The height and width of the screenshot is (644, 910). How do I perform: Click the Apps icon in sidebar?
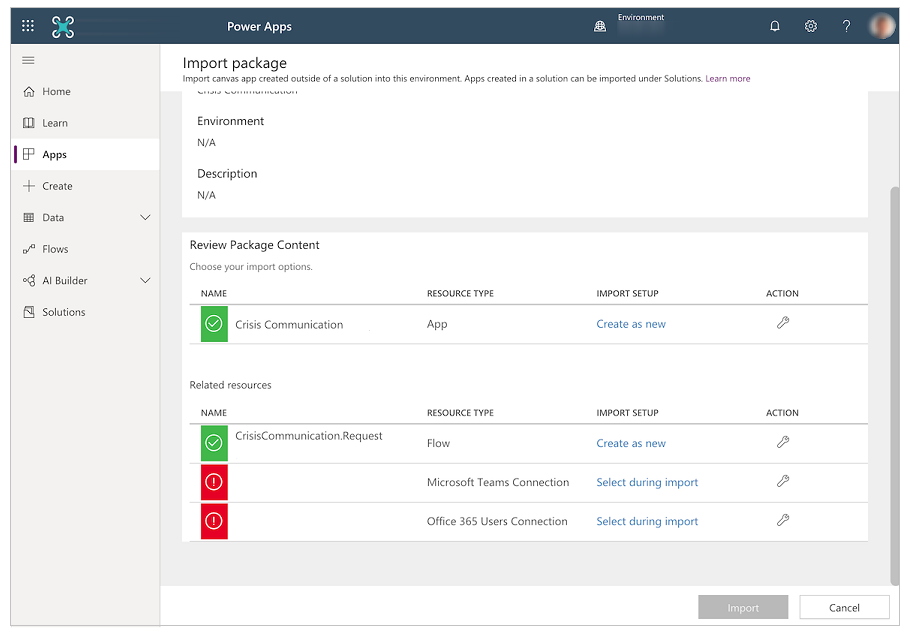(28, 154)
